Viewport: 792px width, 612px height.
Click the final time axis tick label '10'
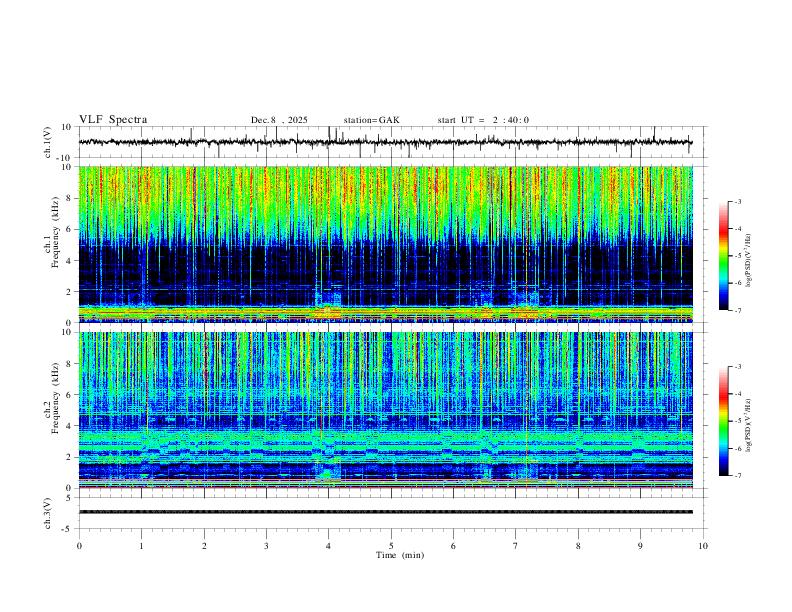[703, 546]
